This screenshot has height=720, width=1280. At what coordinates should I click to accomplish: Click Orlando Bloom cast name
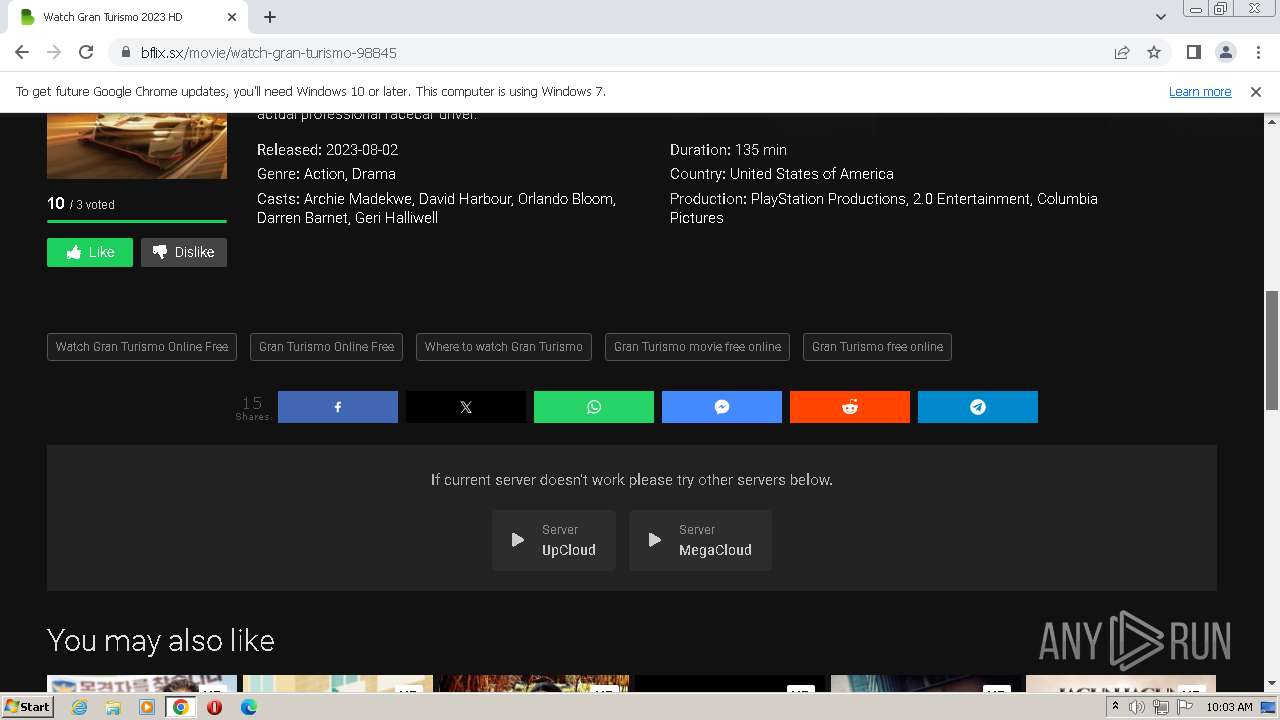(565, 199)
